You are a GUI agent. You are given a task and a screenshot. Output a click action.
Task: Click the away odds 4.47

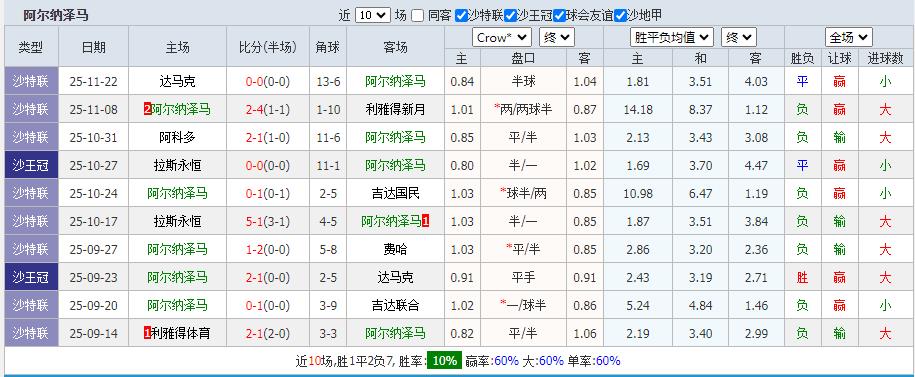pyautogui.click(x=756, y=166)
